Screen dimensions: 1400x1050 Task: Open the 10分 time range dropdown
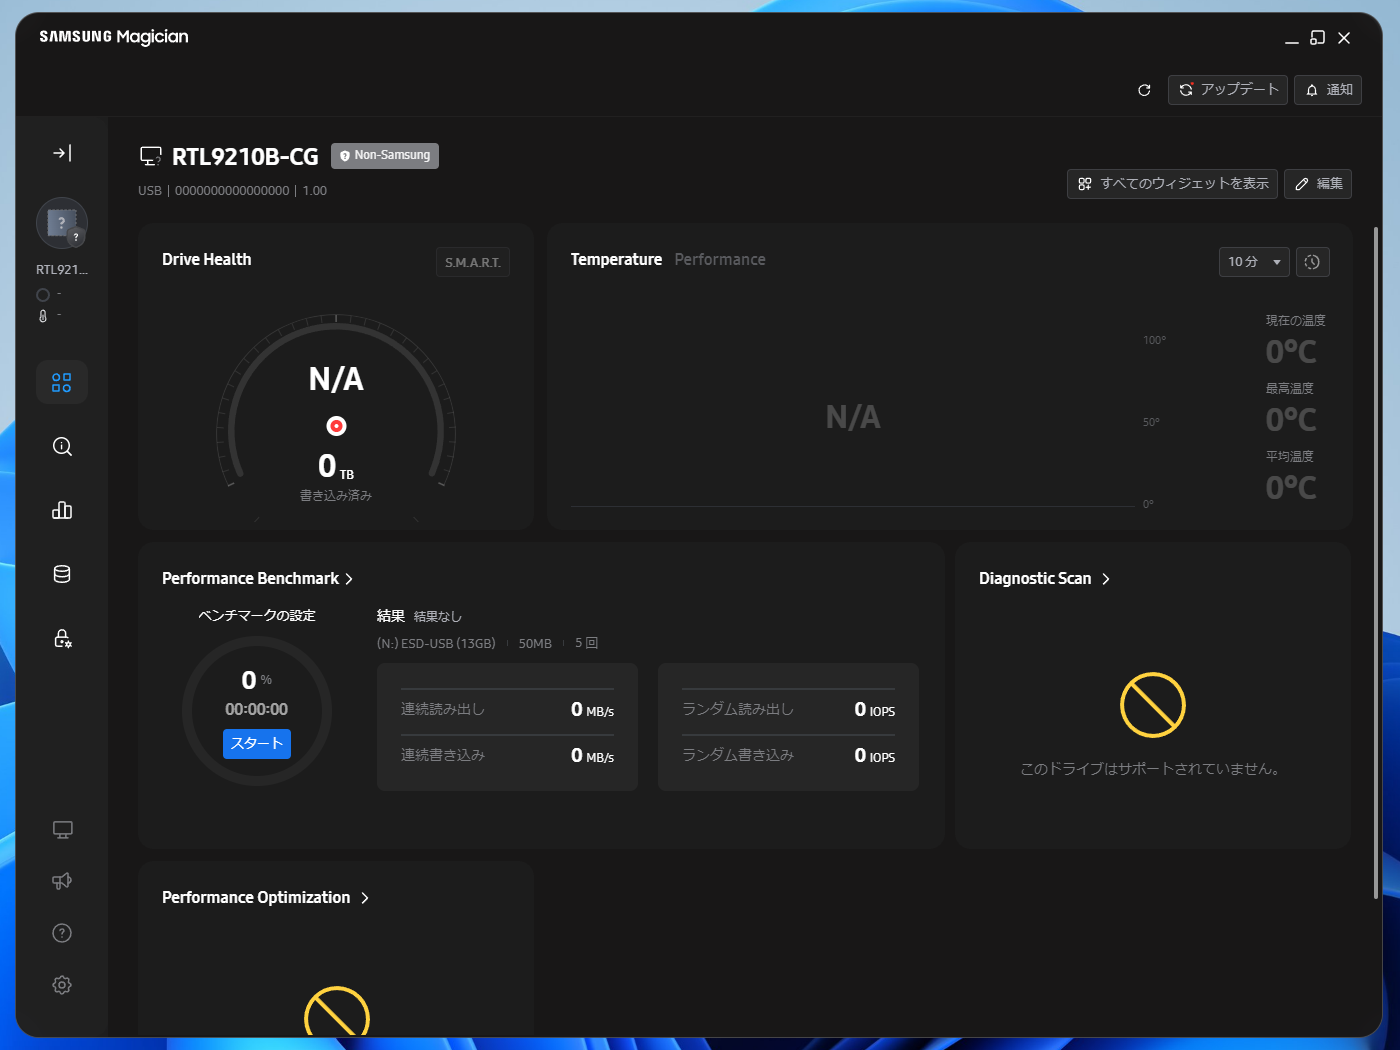(1254, 262)
